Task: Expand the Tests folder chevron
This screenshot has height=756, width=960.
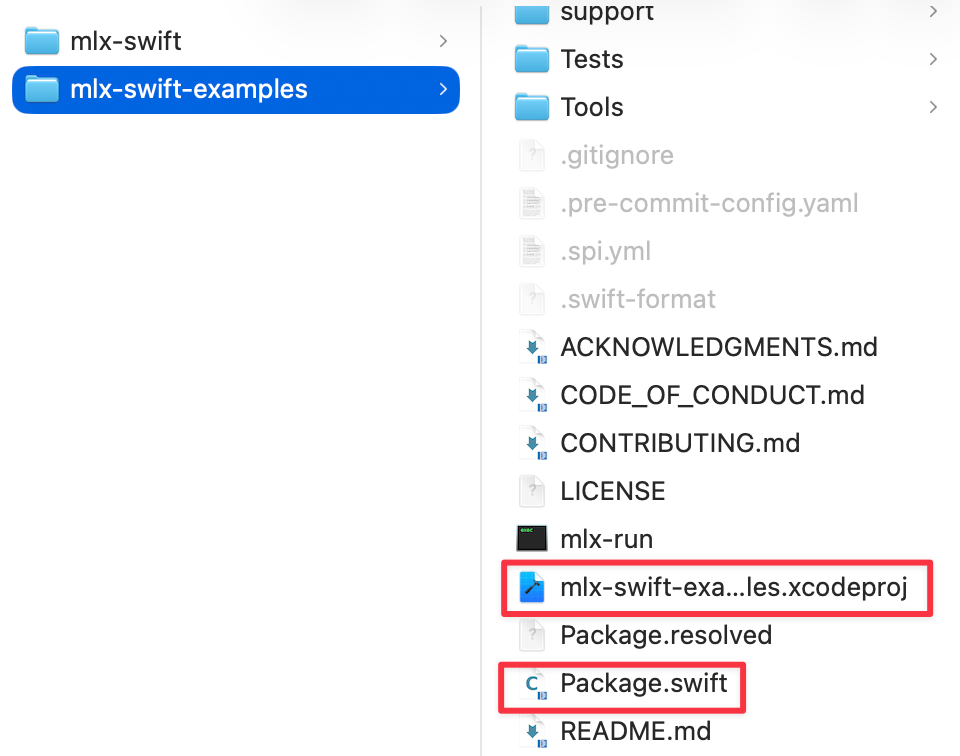Action: 933,59
